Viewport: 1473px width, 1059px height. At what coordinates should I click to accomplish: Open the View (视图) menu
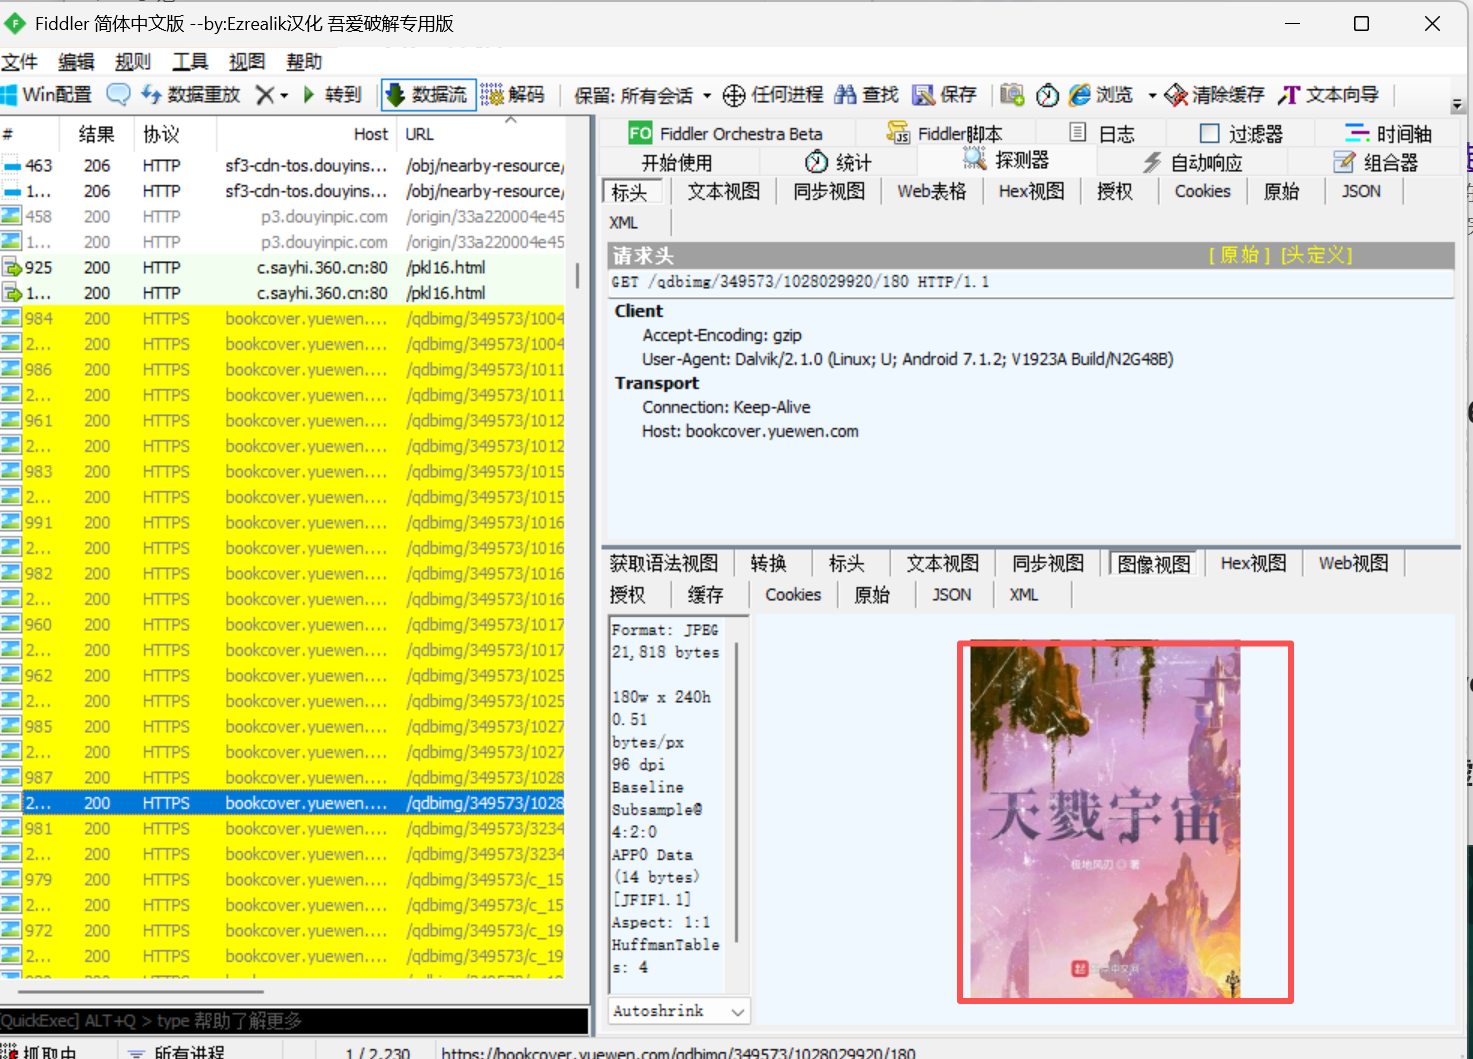coord(247,62)
